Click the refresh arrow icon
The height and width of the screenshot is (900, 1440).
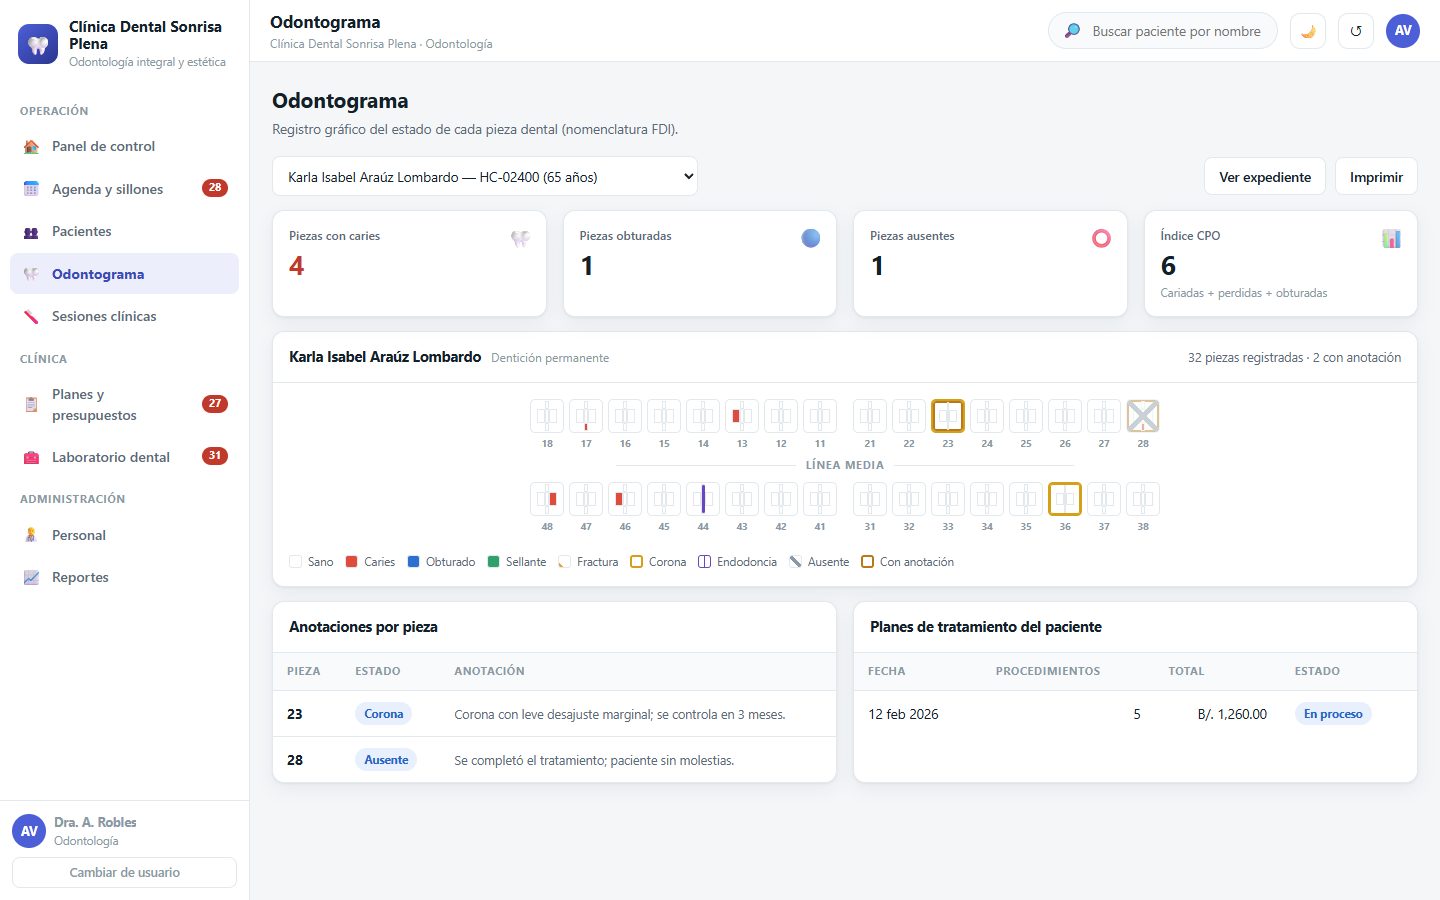point(1356,31)
